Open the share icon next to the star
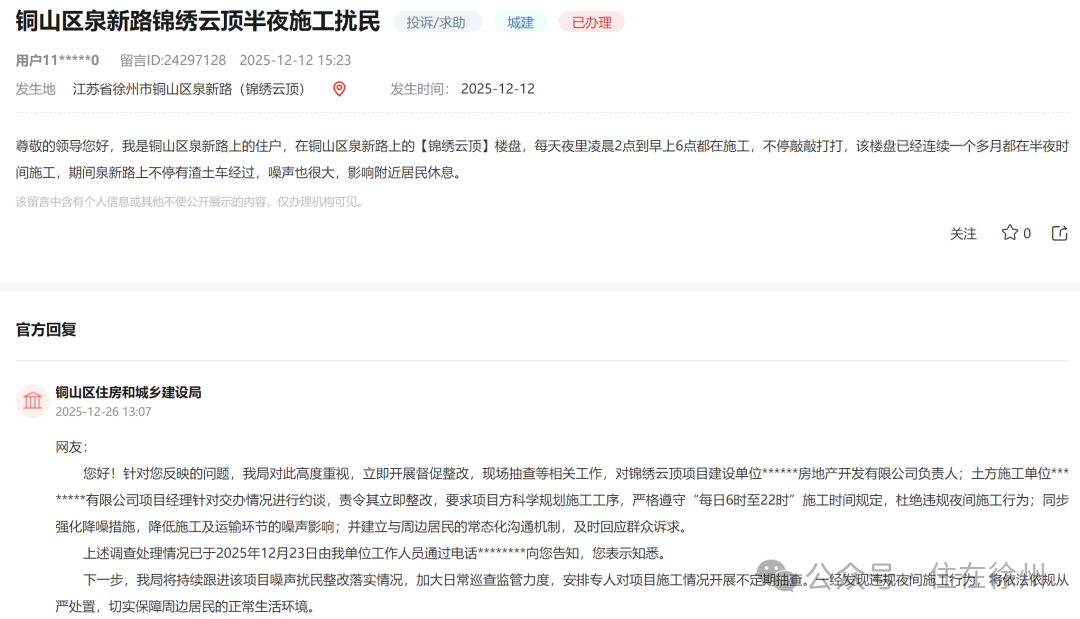Image resolution: width=1080 pixels, height=619 pixels. [x=1059, y=232]
